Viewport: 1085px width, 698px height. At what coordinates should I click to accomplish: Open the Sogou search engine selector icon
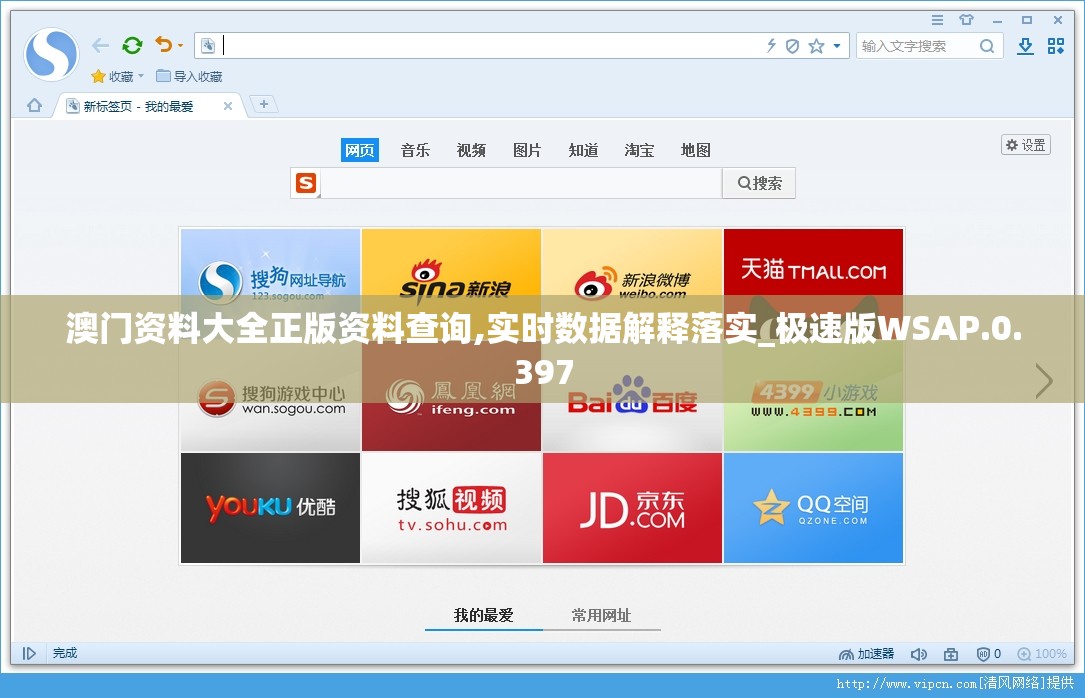click(x=306, y=183)
